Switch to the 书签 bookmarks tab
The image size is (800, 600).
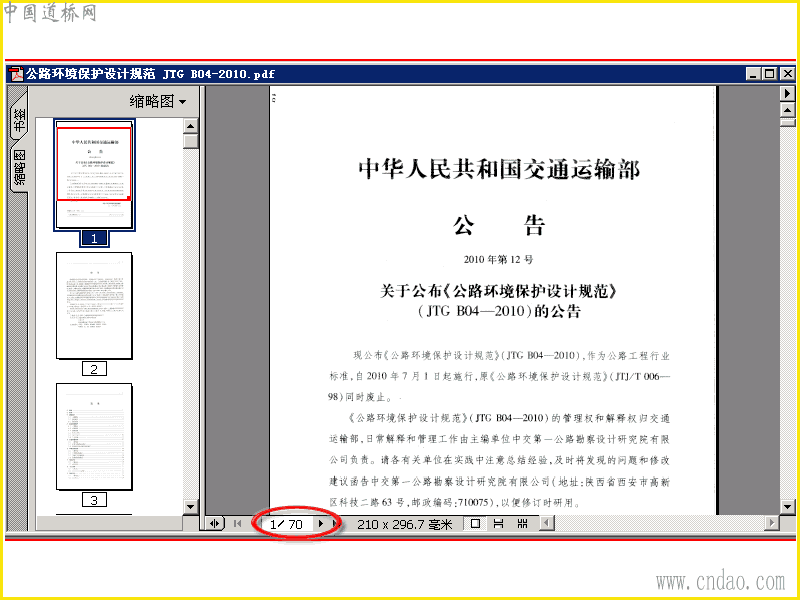click(x=19, y=119)
